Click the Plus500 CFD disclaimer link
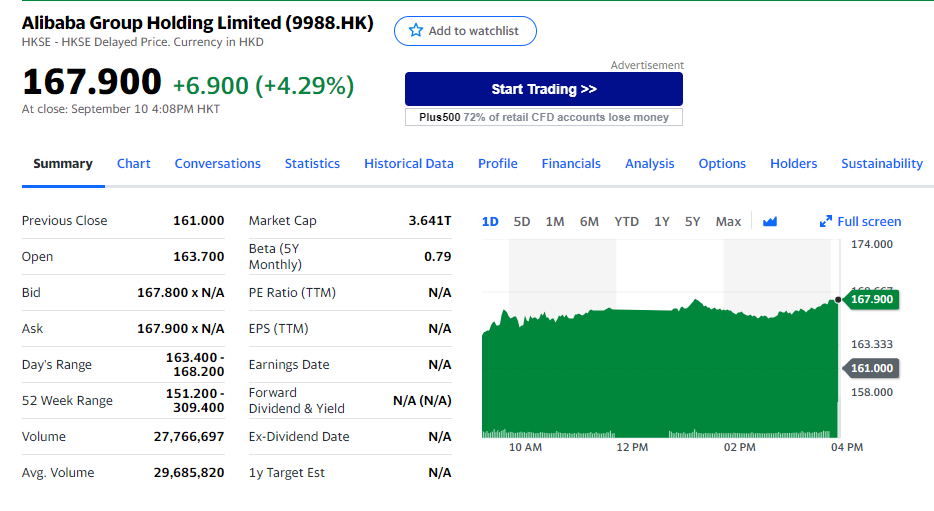The image size is (934, 511). [x=544, y=118]
